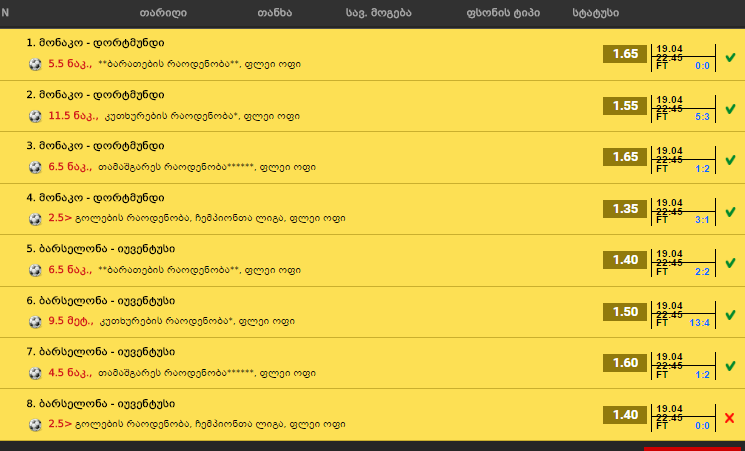Click the green check mark for bet 1
Viewport: 745px width, 451px height.
[730, 58]
